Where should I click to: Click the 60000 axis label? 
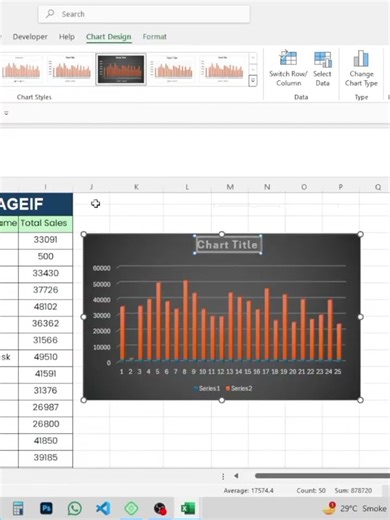pyautogui.click(x=101, y=268)
